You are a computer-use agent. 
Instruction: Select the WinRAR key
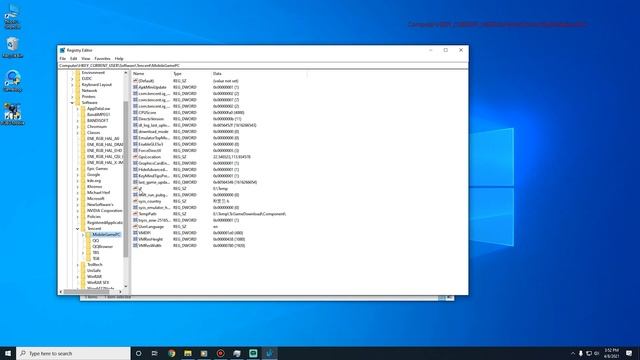point(94,277)
